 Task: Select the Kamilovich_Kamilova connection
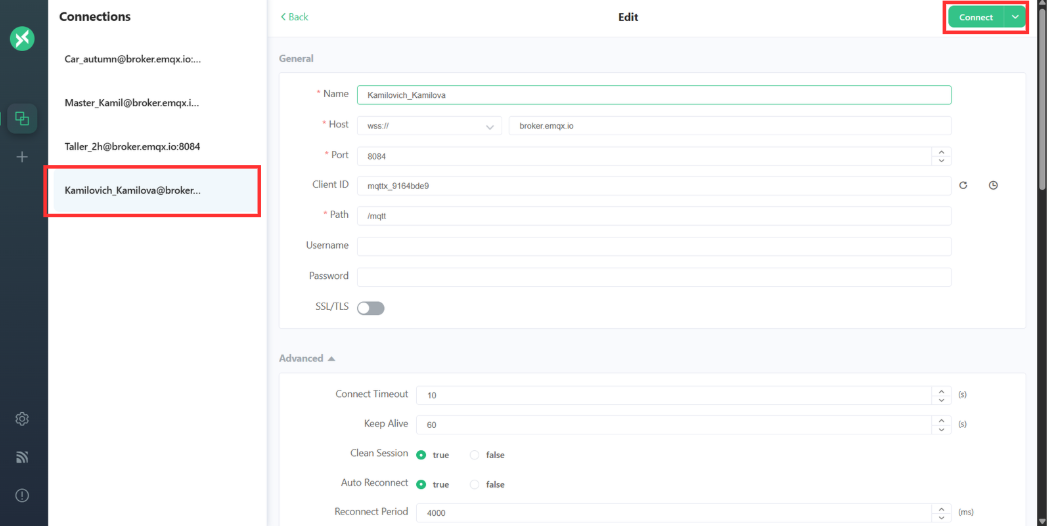(x=157, y=191)
